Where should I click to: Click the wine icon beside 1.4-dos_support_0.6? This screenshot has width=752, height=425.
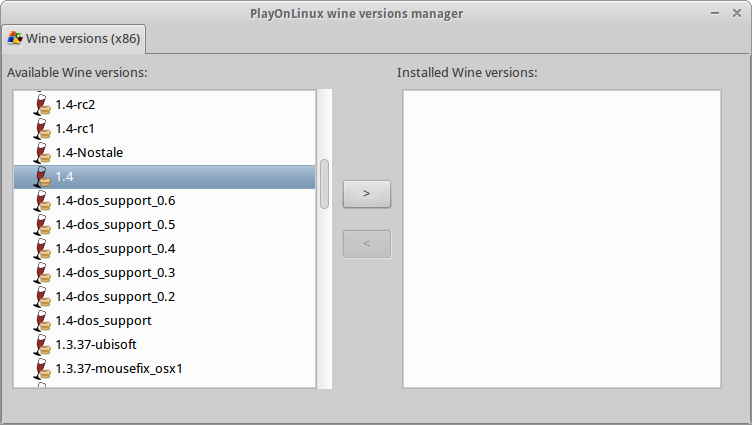[x=42, y=201]
